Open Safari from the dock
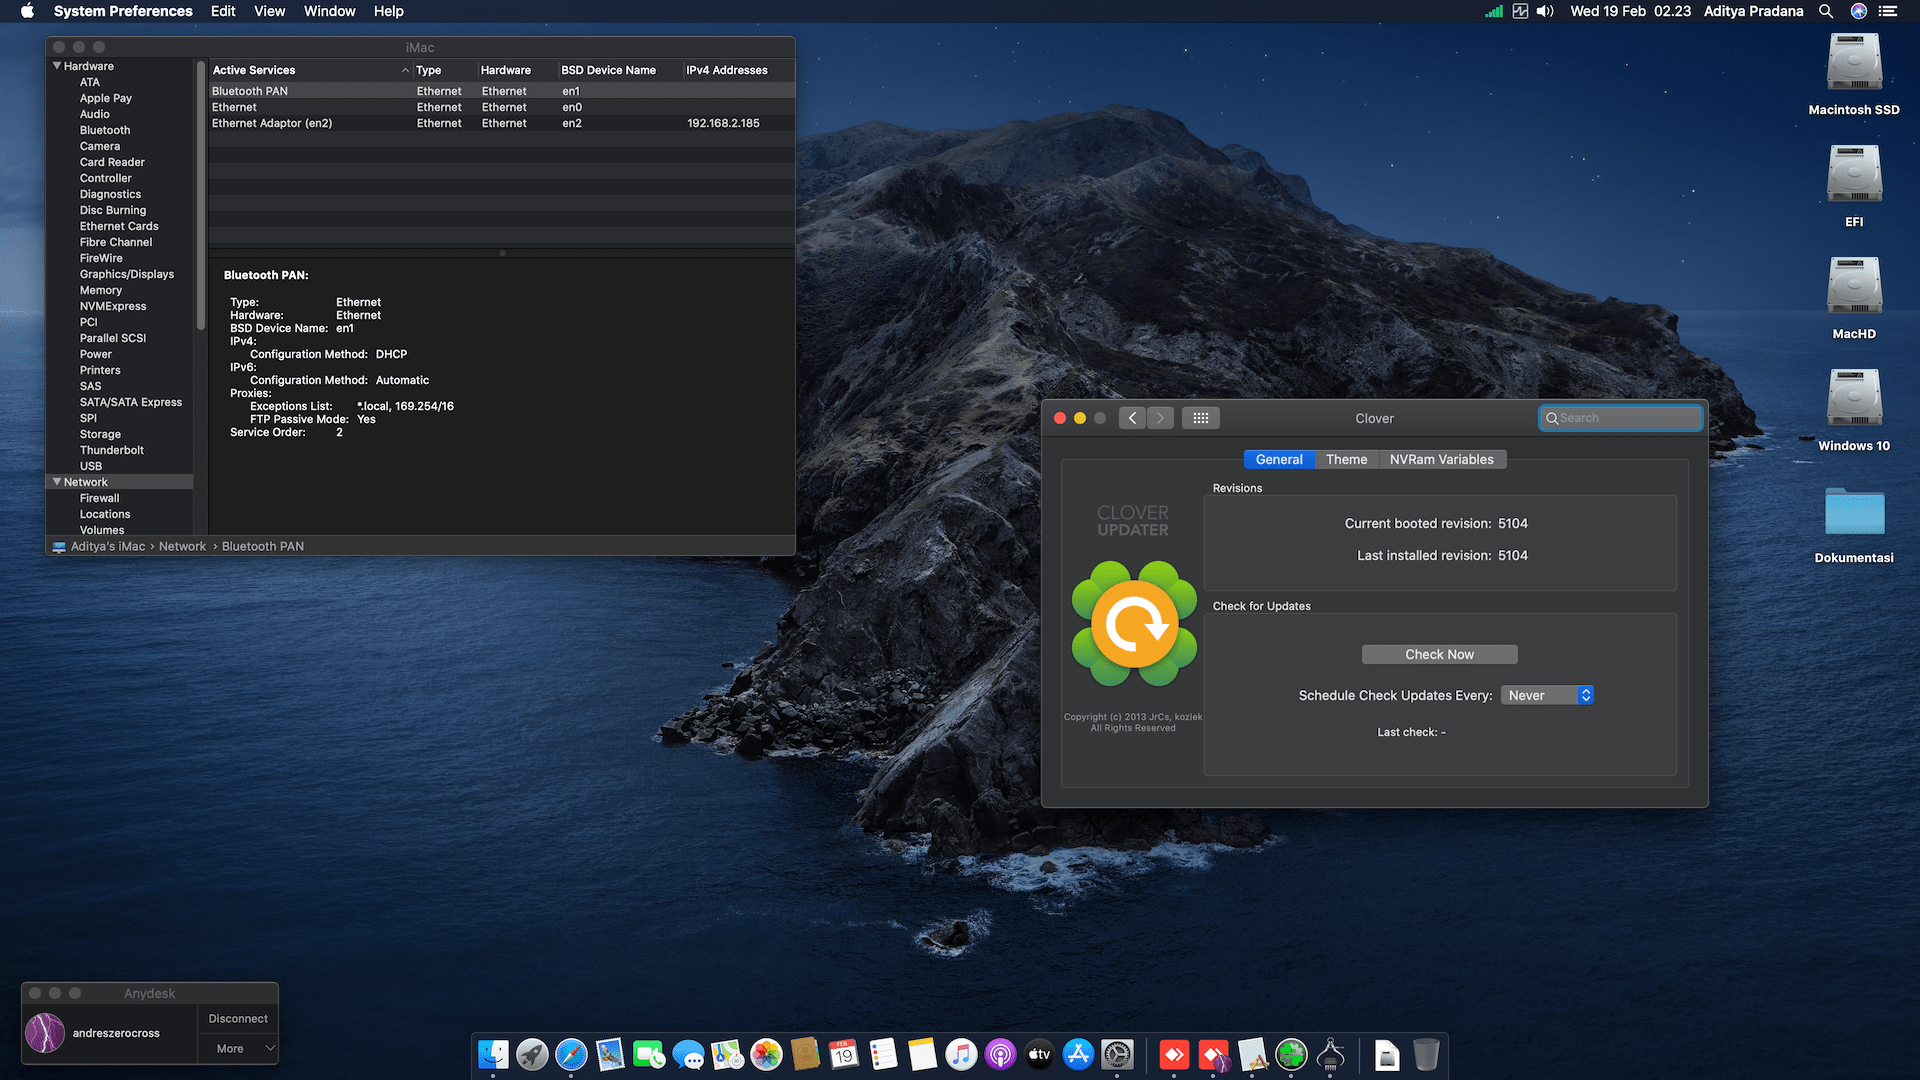The width and height of the screenshot is (1920, 1080). (571, 1055)
